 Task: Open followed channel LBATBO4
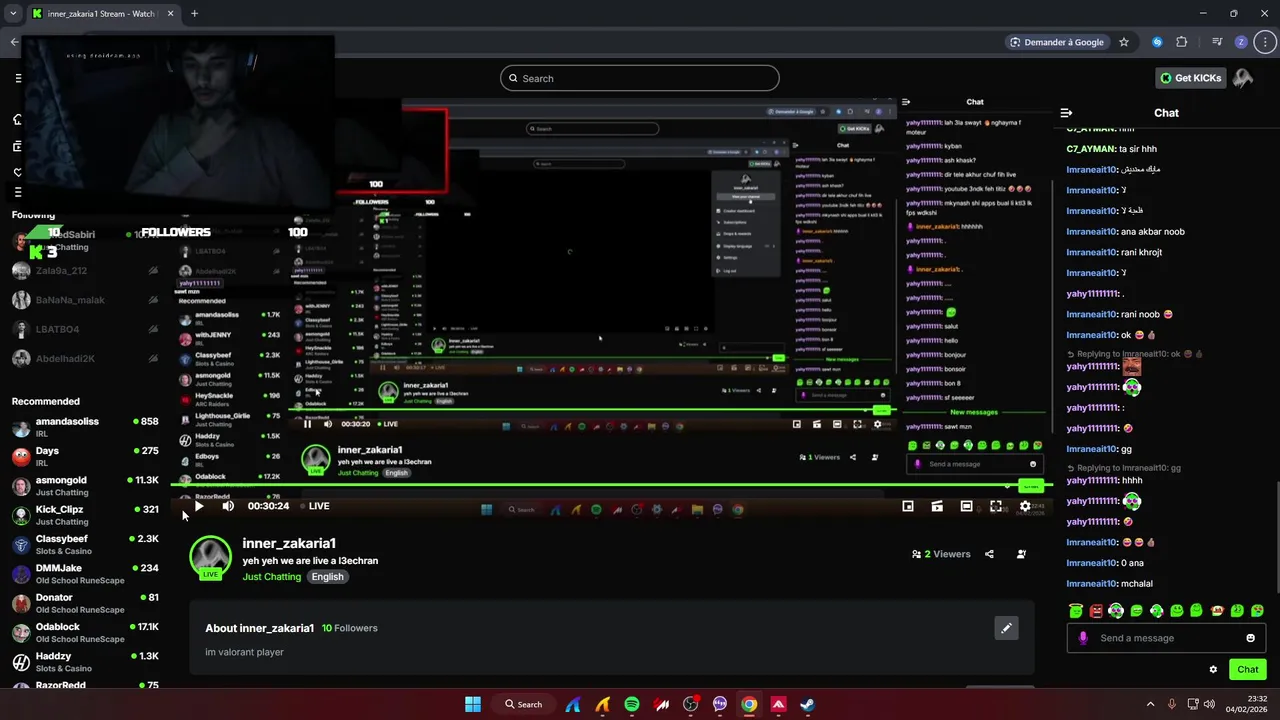click(x=85, y=329)
